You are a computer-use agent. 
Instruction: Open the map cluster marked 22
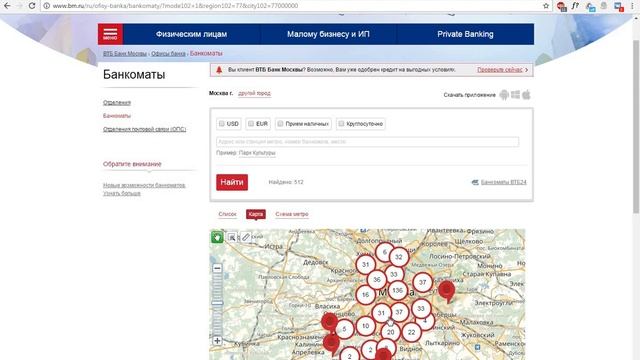[x=411, y=332]
